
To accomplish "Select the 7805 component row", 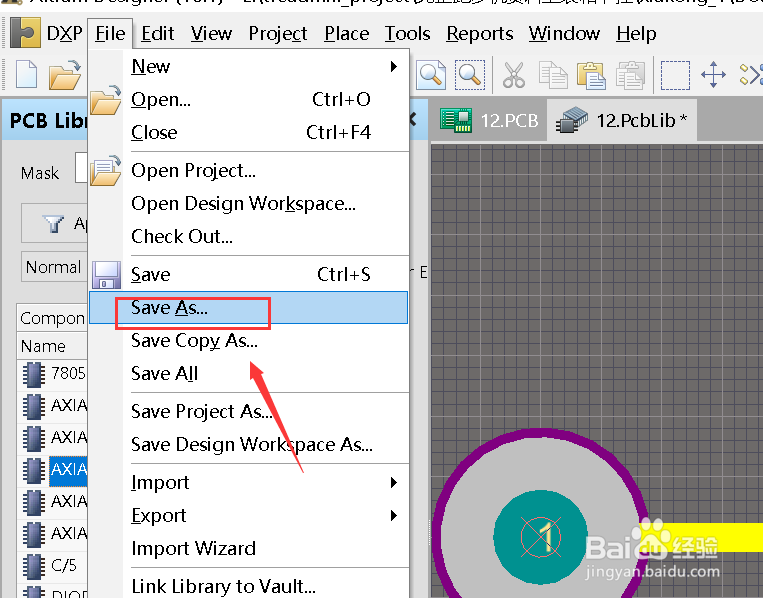I will point(52,374).
